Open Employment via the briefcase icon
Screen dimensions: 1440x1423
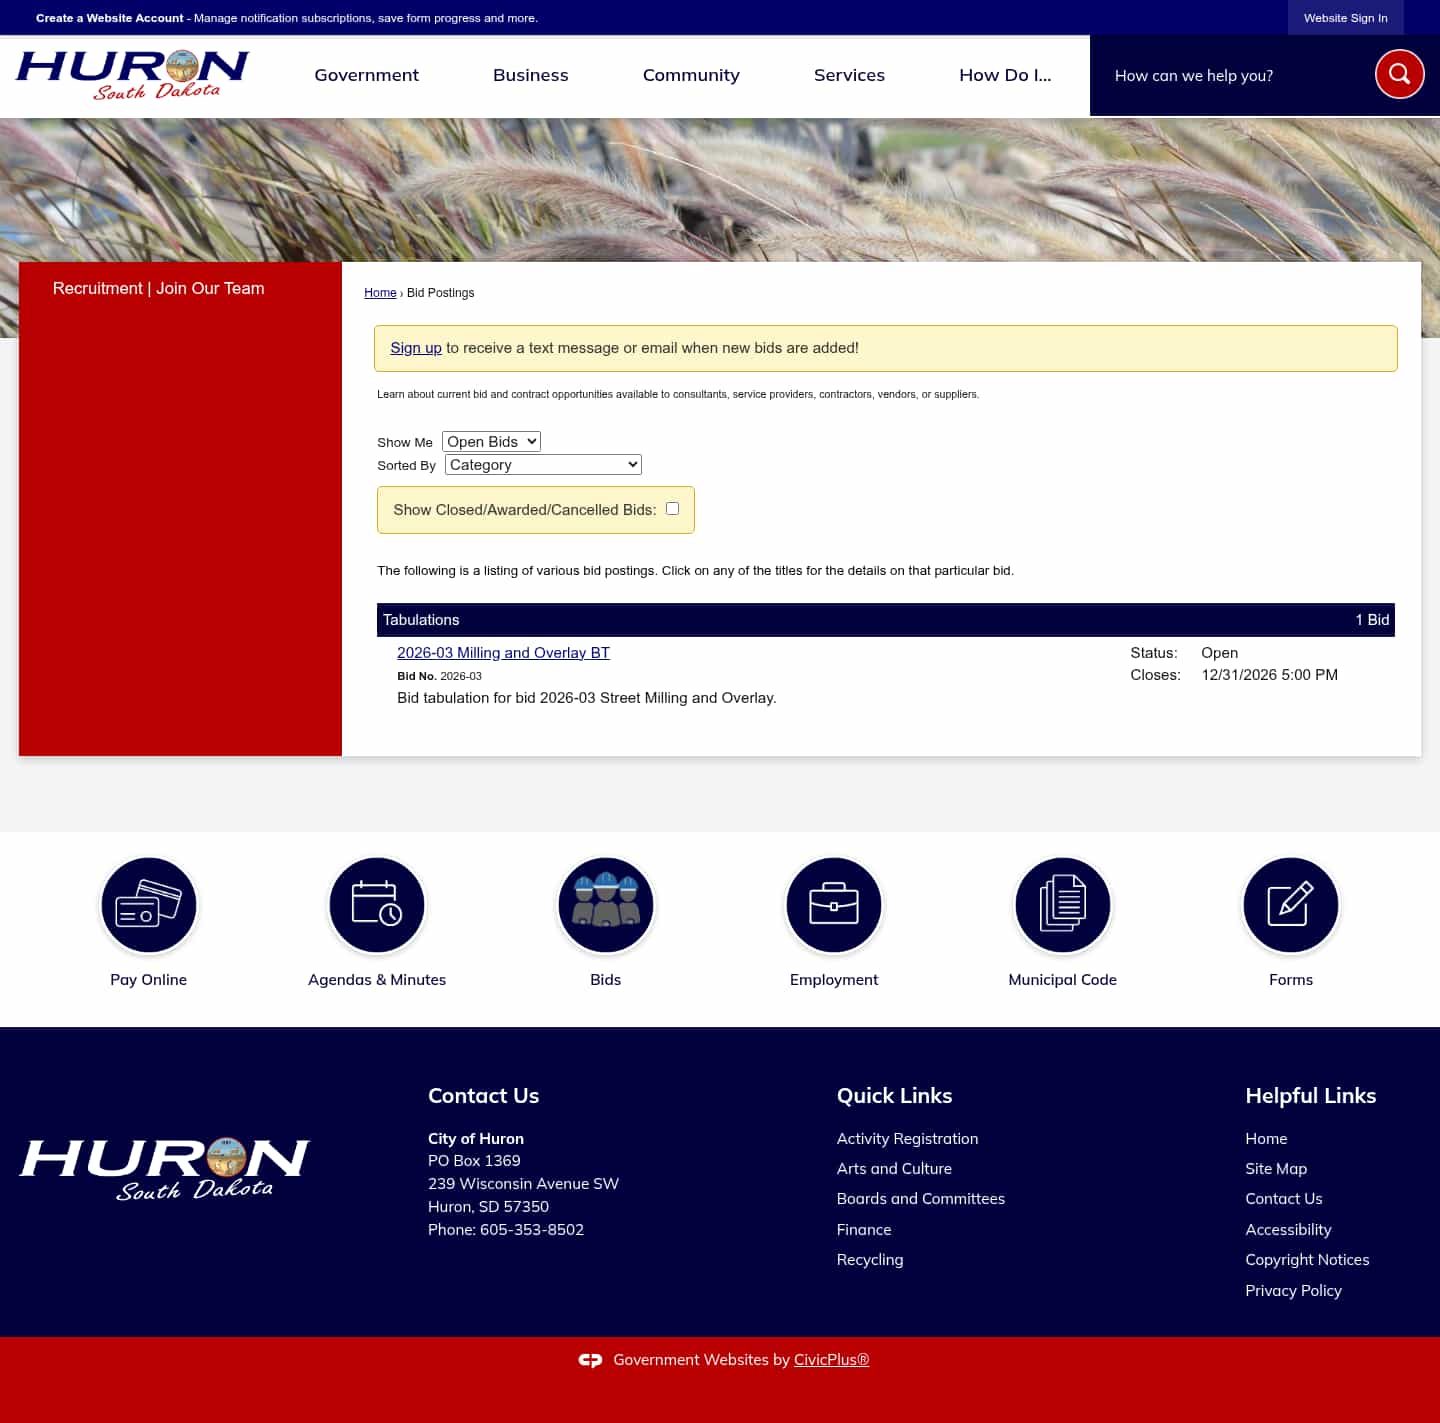tap(833, 904)
